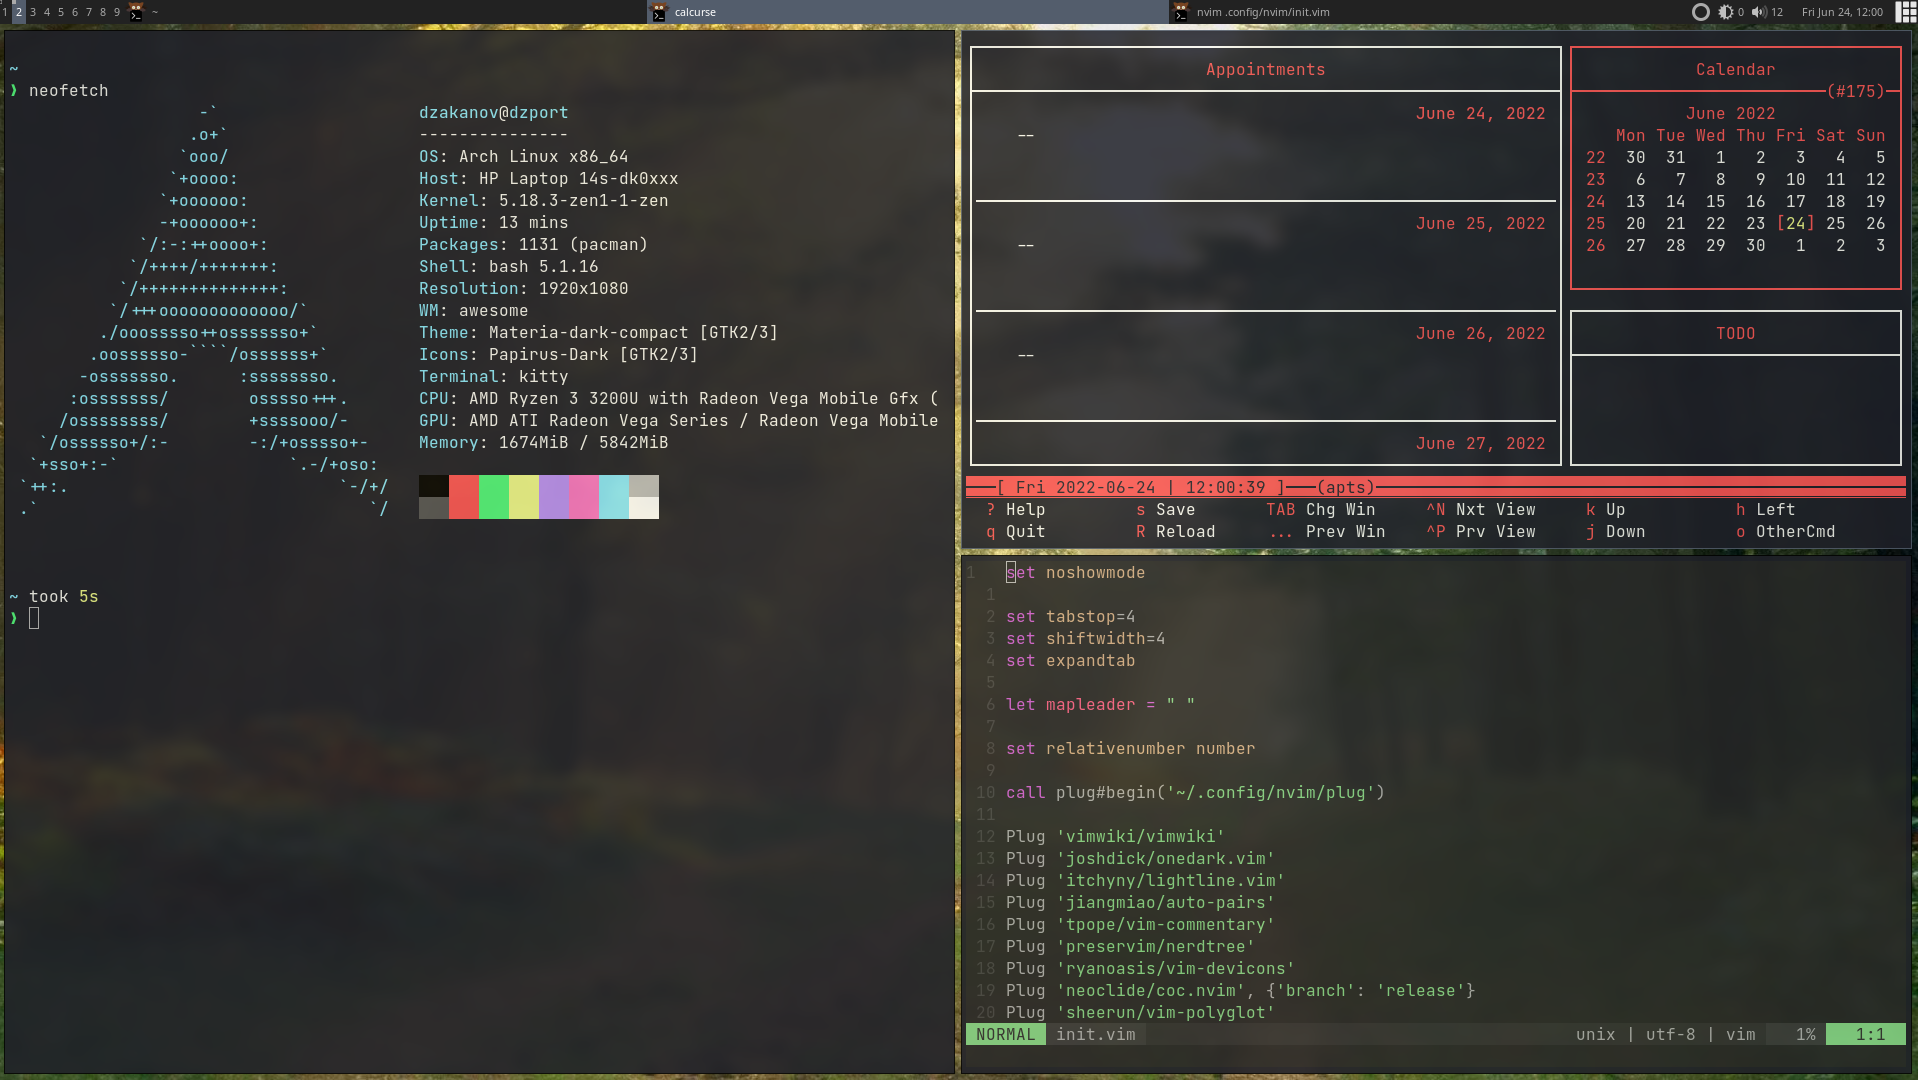Click the volume speaker icon in the system tray

point(1758,12)
